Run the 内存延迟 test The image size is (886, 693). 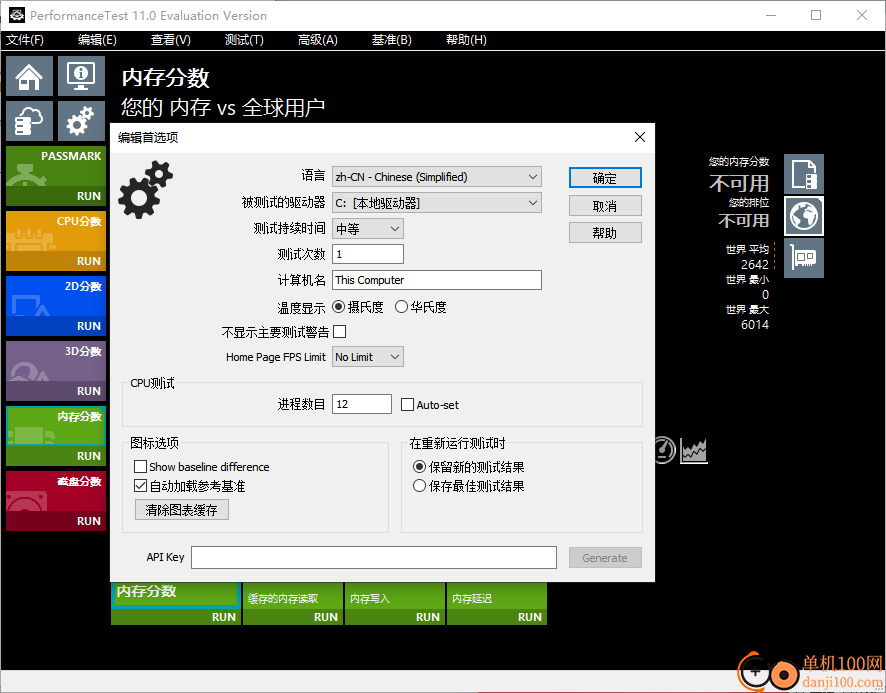point(497,604)
